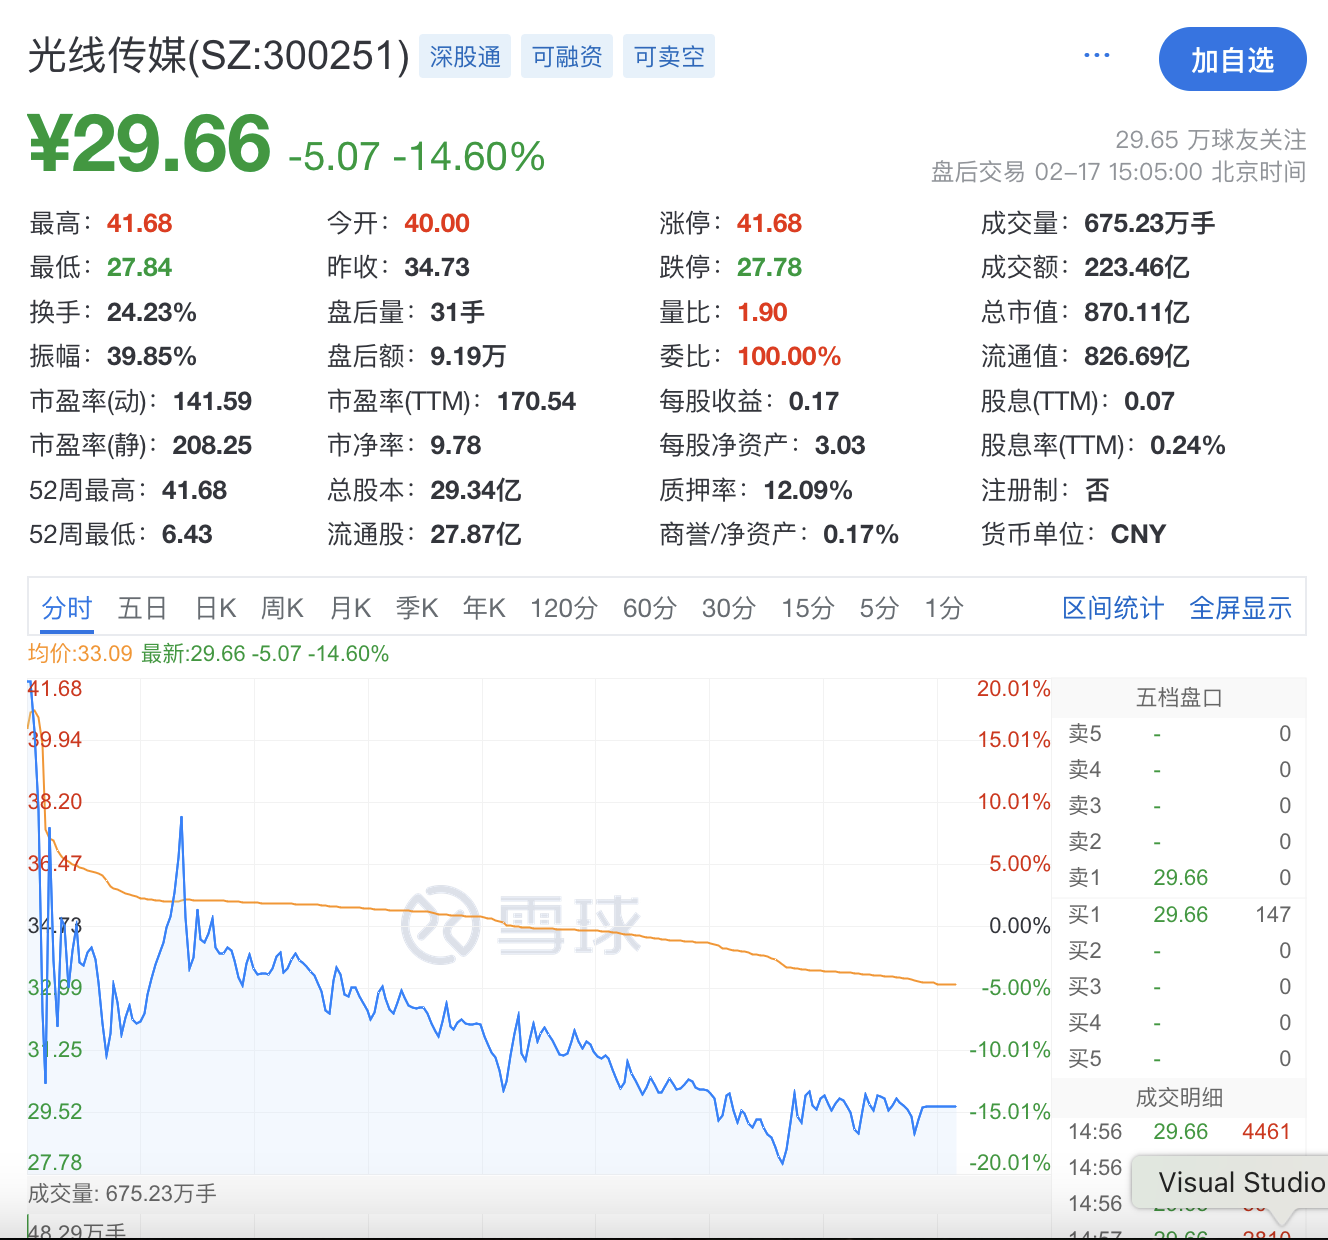
Task: Click the 振幅 value 39.85%
Action: coord(152,356)
